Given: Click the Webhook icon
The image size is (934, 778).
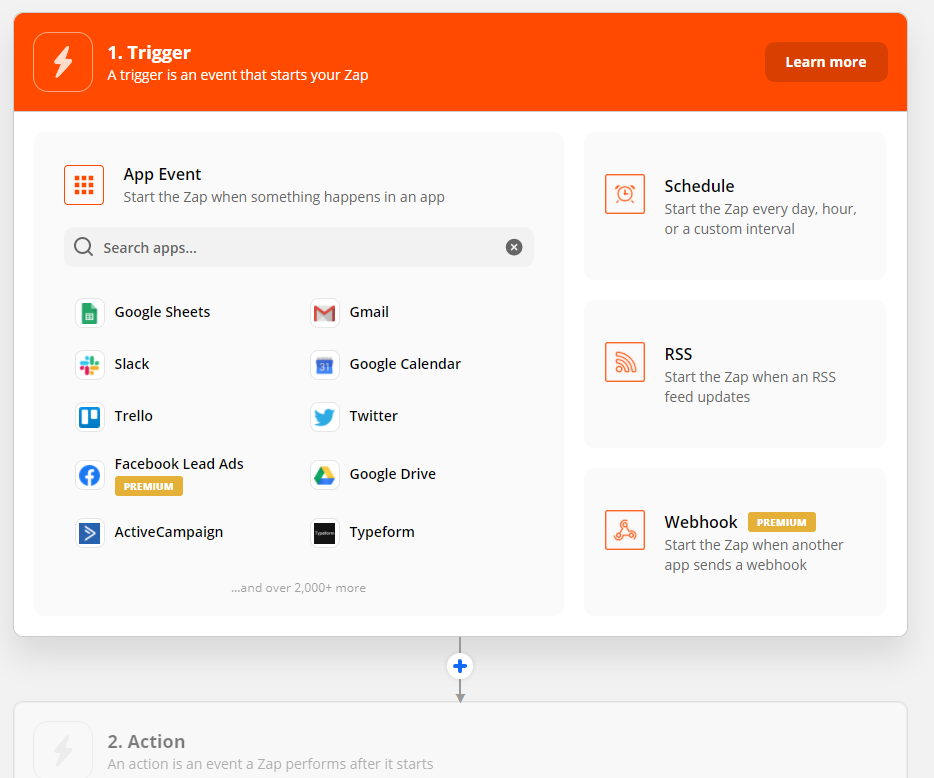Looking at the screenshot, I should (x=625, y=530).
